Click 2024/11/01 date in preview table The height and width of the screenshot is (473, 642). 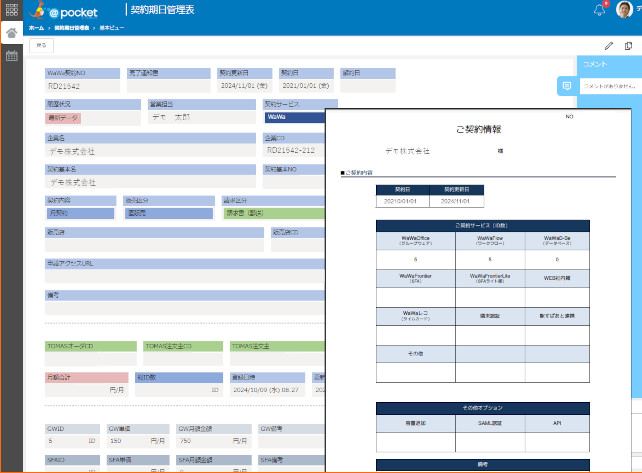(x=456, y=201)
